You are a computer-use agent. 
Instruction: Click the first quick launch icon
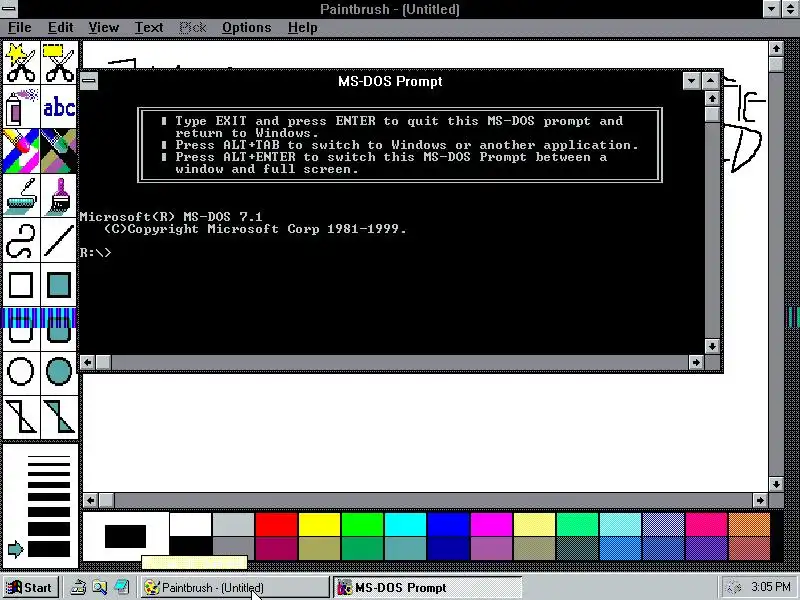(78, 588)
